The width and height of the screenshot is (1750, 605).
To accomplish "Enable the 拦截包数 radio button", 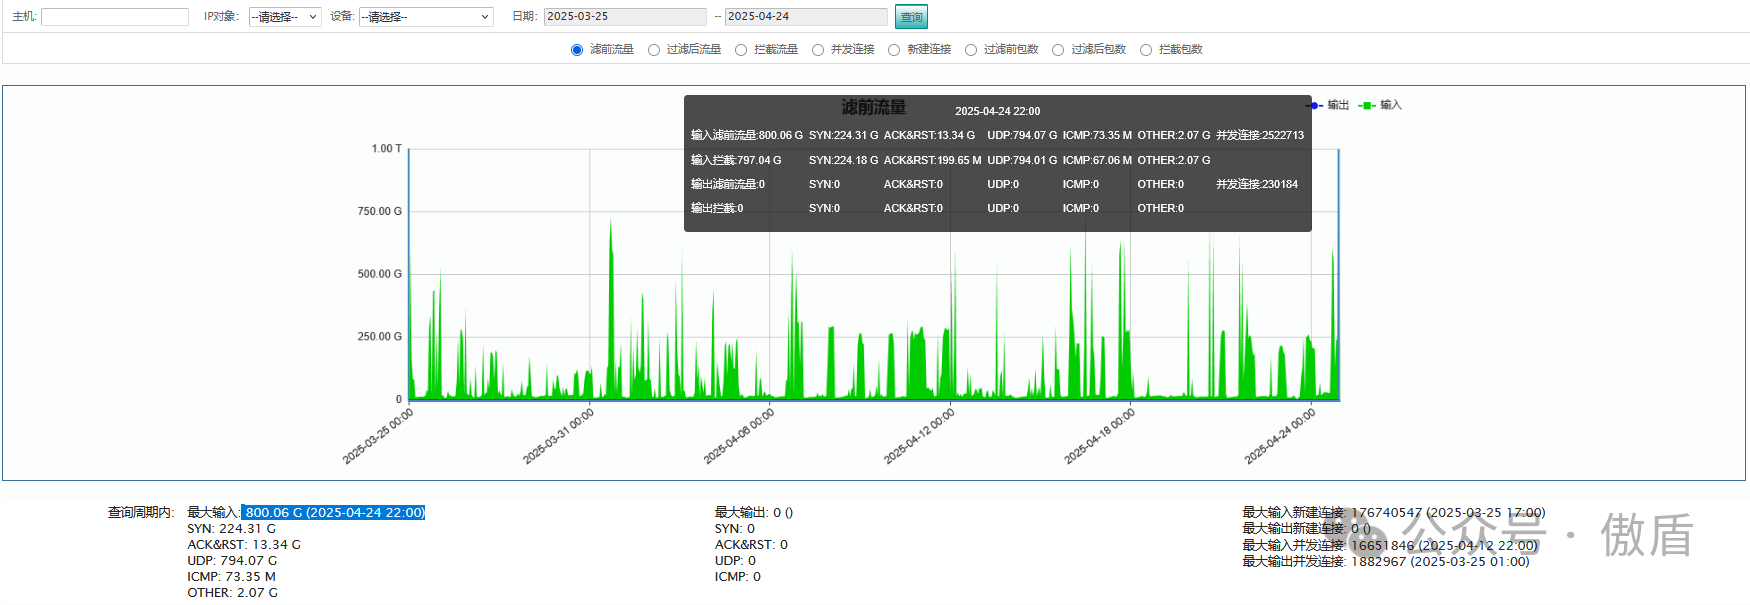I will pos(1146,50).
